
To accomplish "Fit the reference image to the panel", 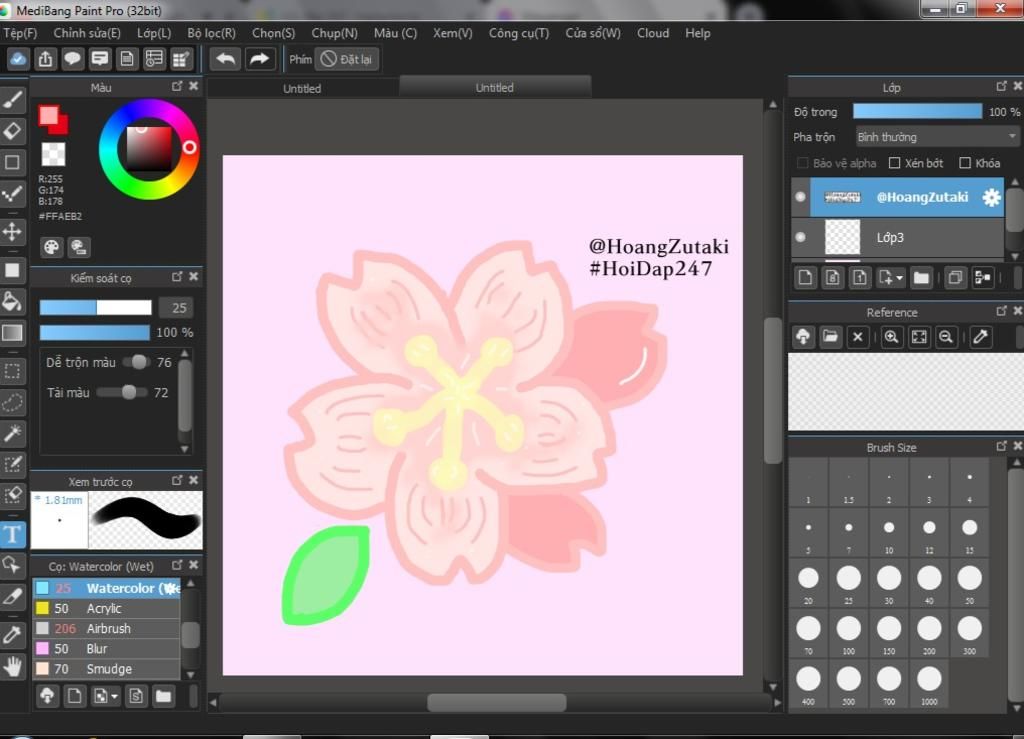I will pos(919,337).
